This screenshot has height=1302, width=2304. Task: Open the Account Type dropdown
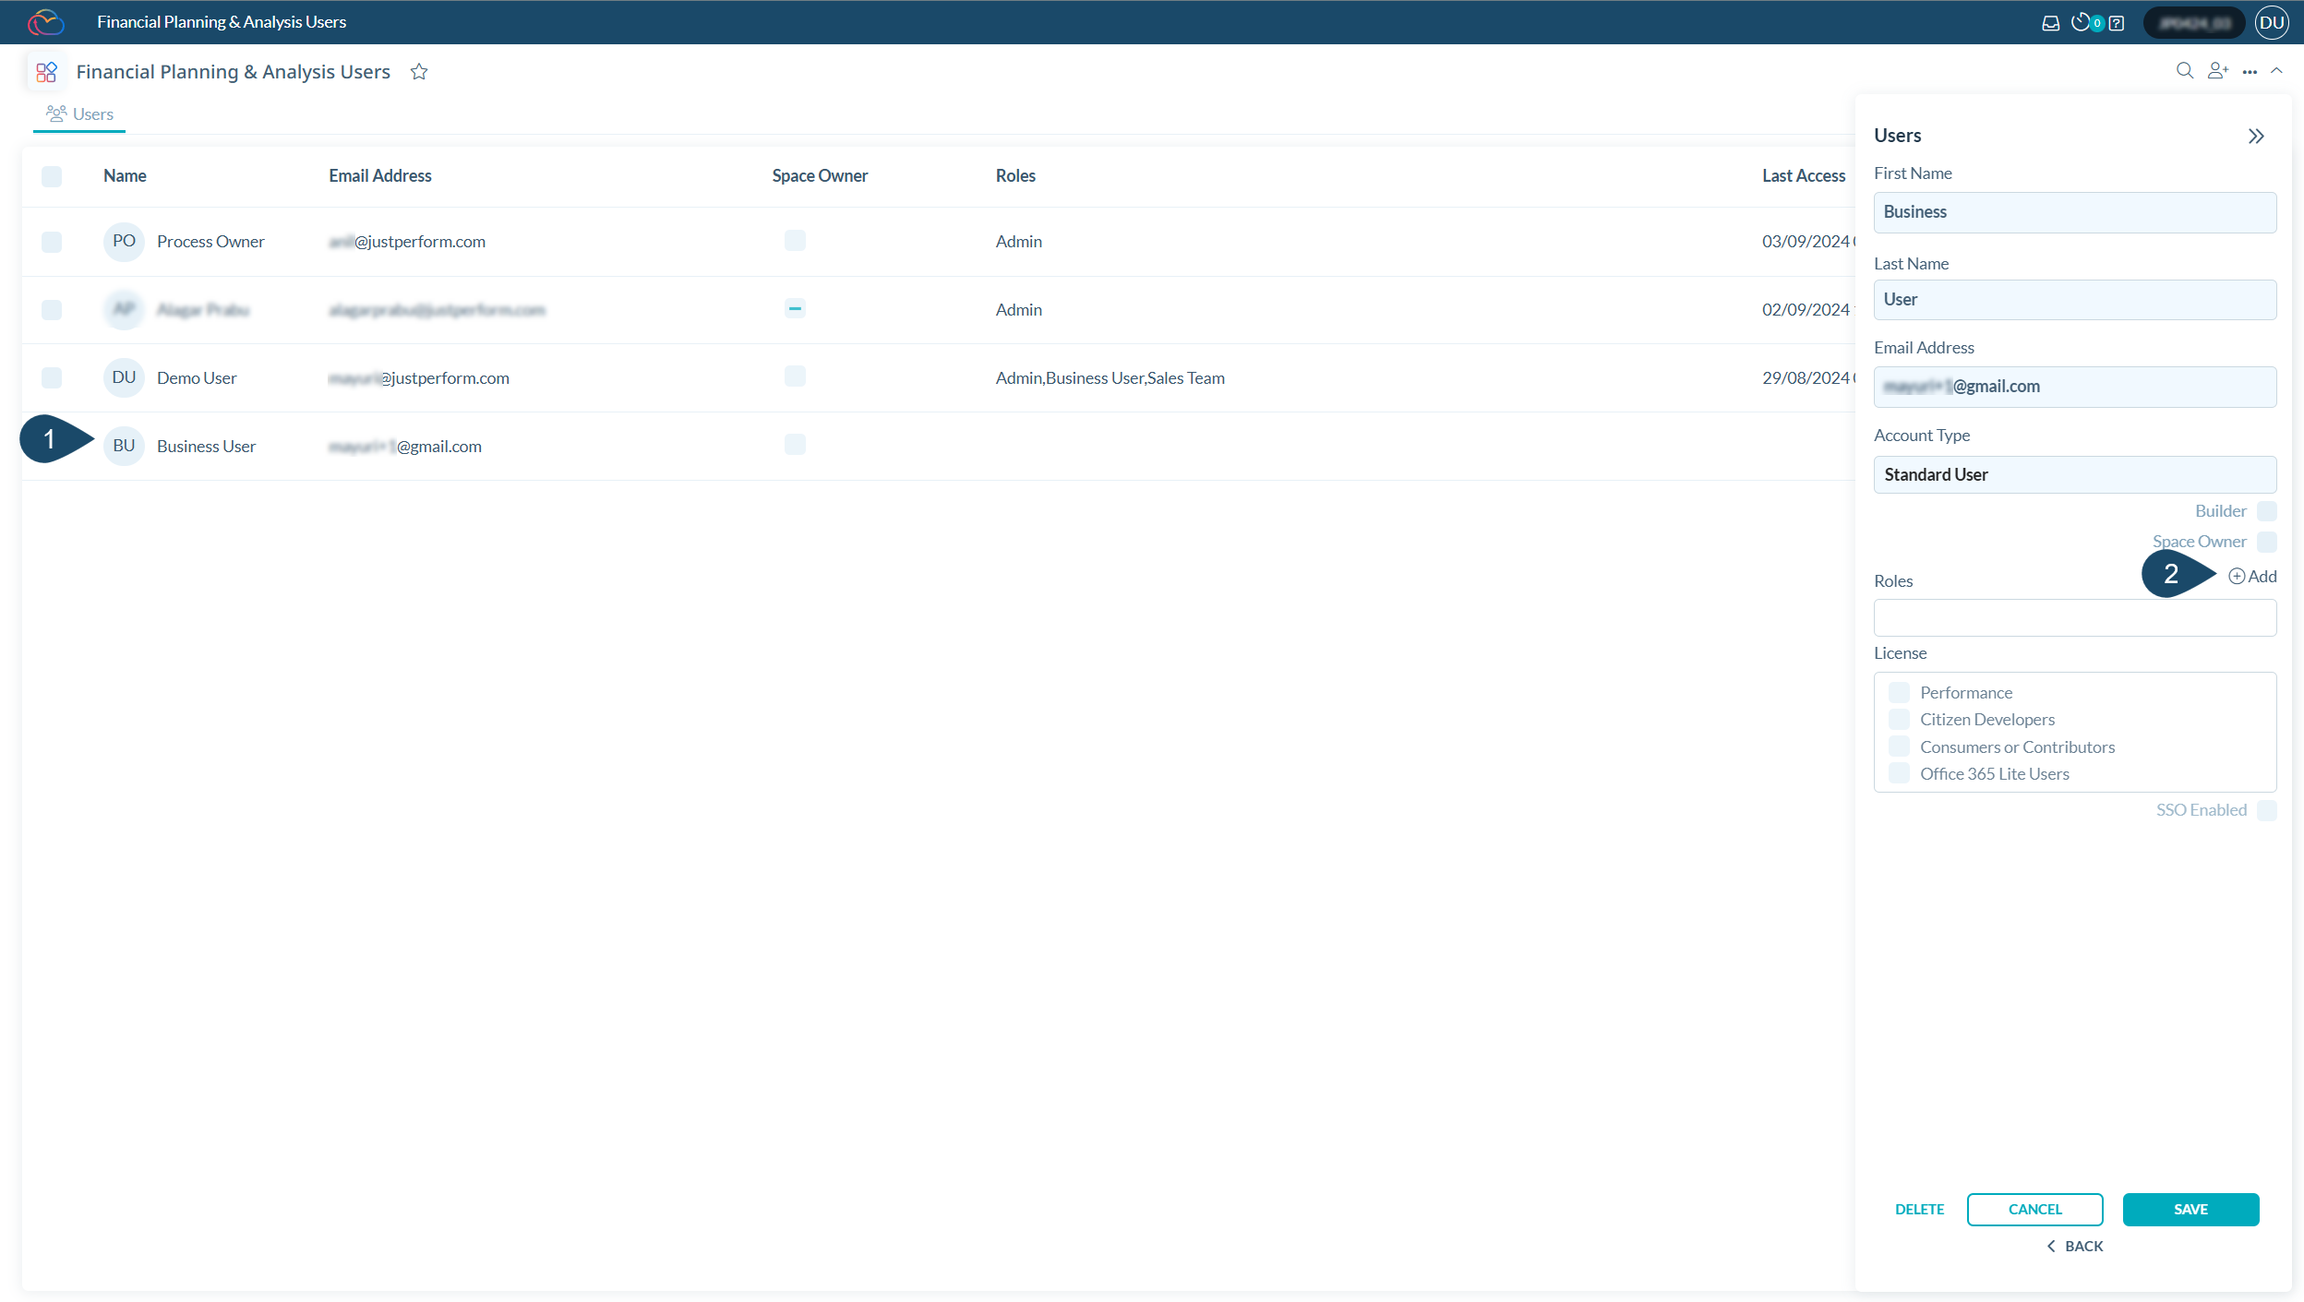[x=2074, y=474]
